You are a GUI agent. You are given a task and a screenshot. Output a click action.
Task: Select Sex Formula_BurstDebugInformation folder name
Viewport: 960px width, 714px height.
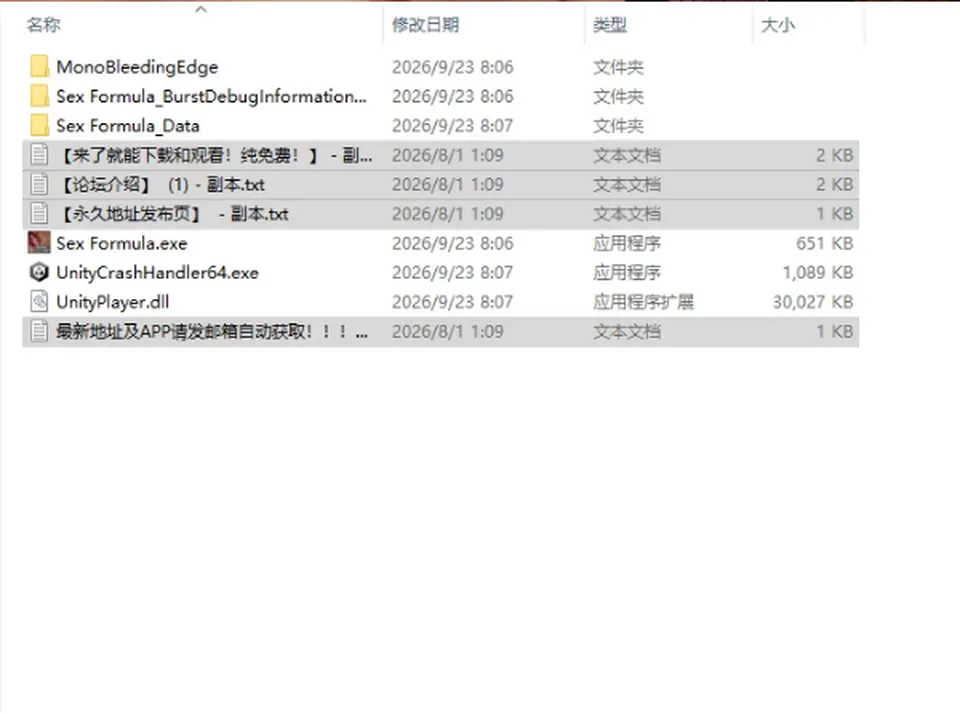click(212, 96)
